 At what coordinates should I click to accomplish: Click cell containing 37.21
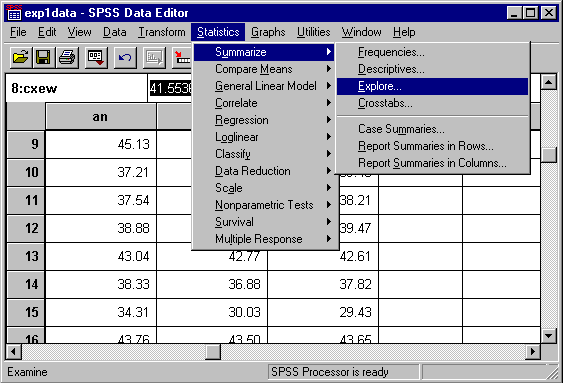tap(101, 172)
